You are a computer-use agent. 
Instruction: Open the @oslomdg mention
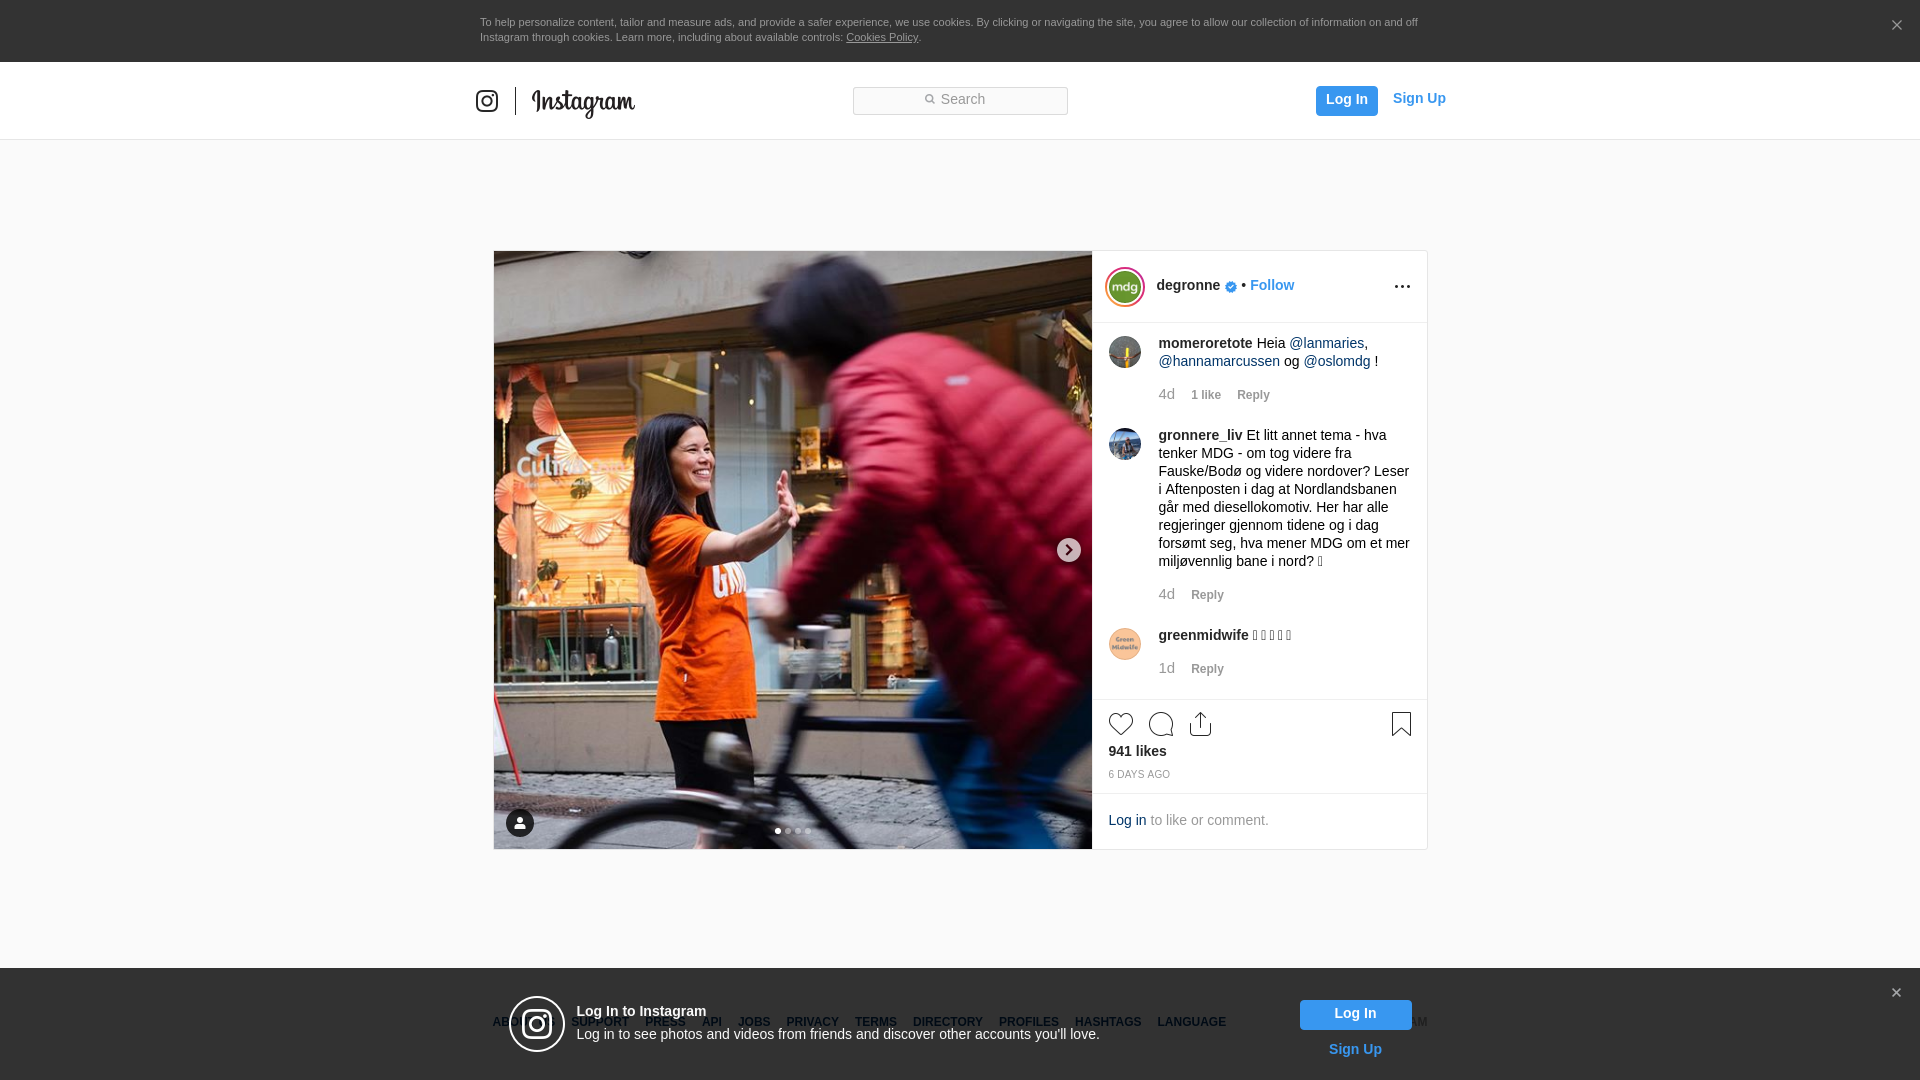(1336, 361)
